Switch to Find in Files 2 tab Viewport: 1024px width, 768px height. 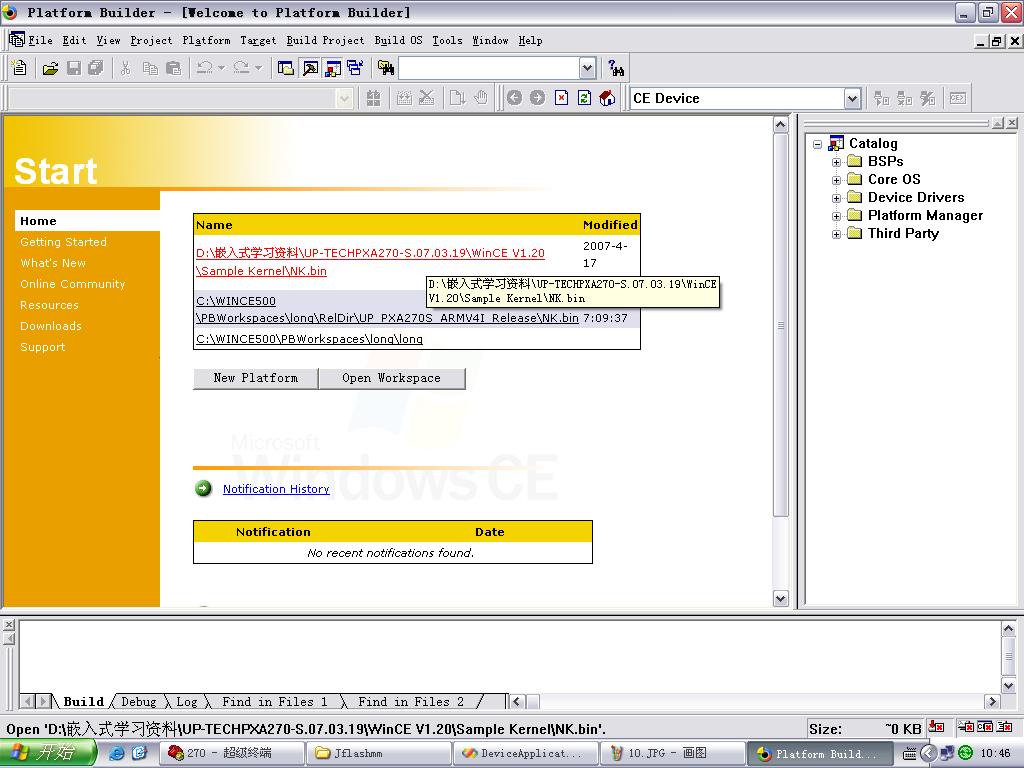(x=411, y=702)
